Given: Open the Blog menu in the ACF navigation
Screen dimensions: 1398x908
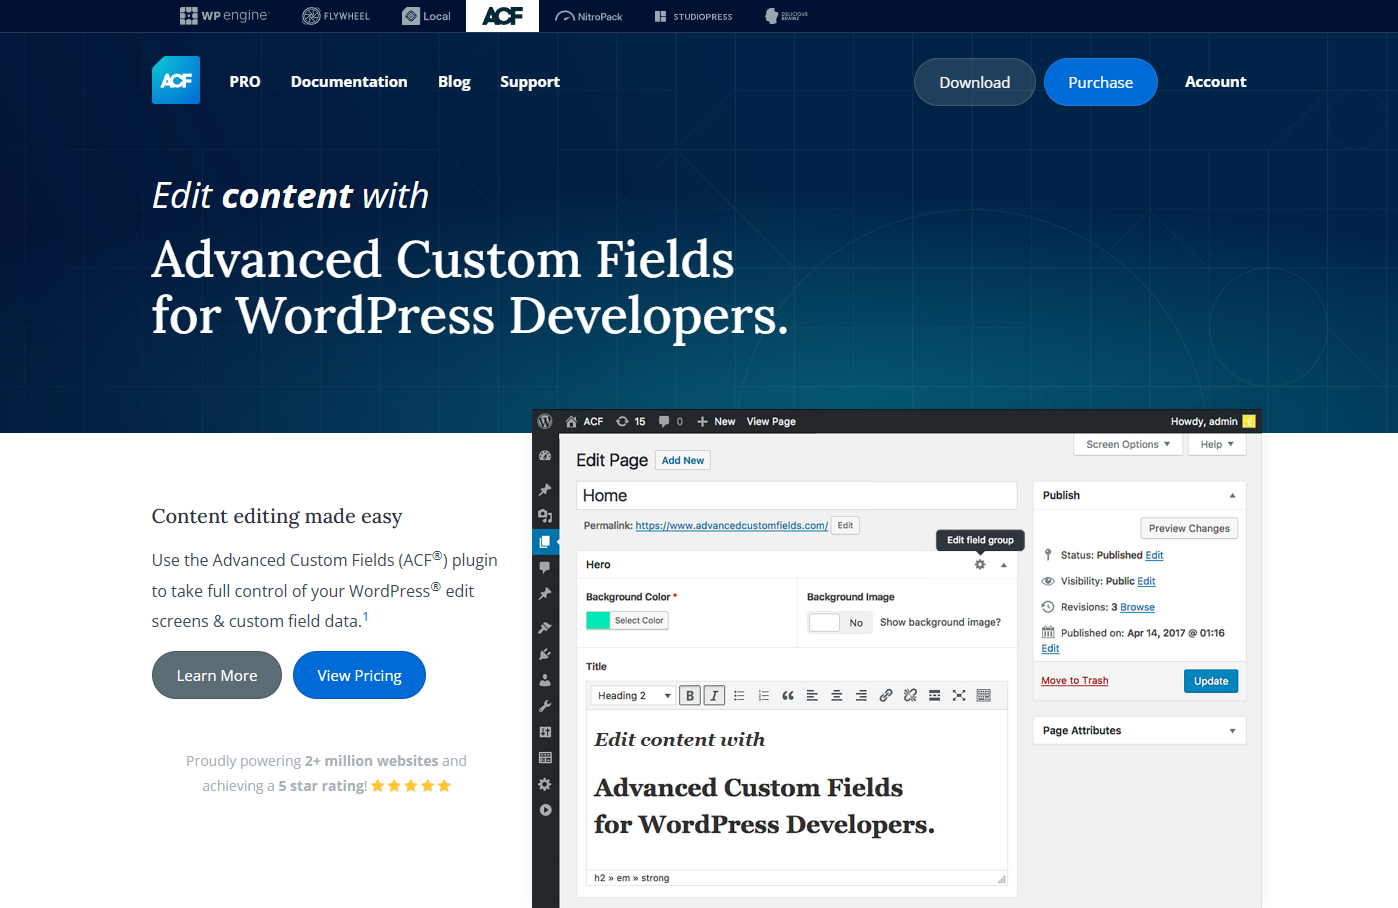Looking at the screenshot, I should pos(454,81).
